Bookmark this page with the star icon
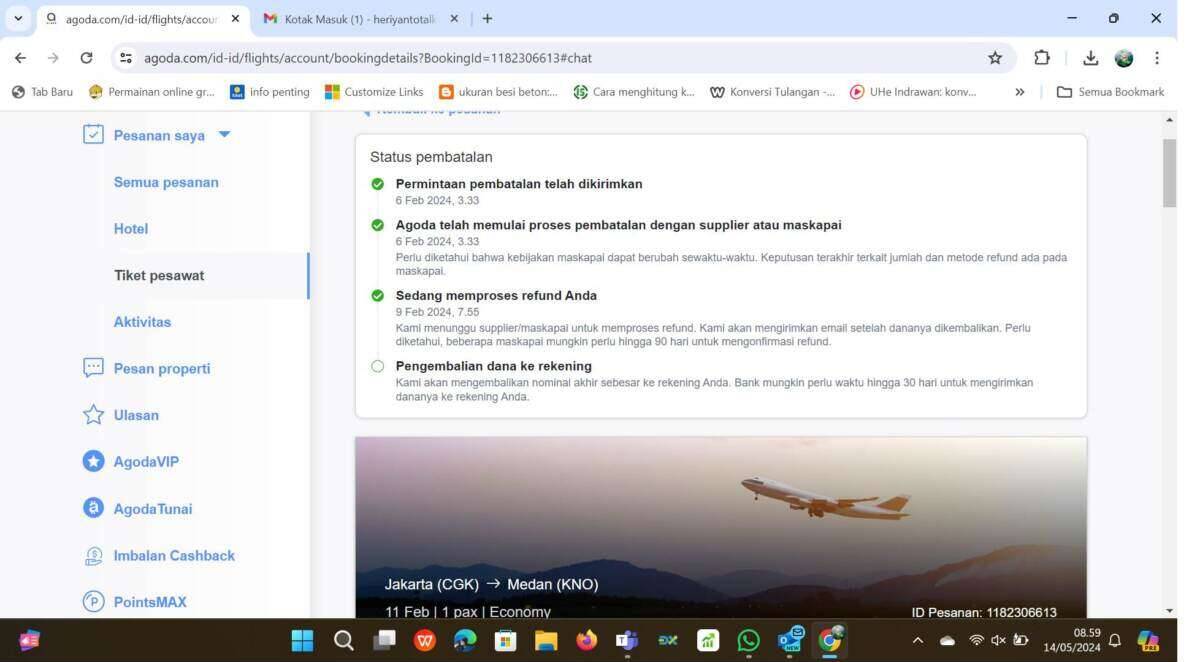Screen dimensions: 1199x662 coord(994,58)
